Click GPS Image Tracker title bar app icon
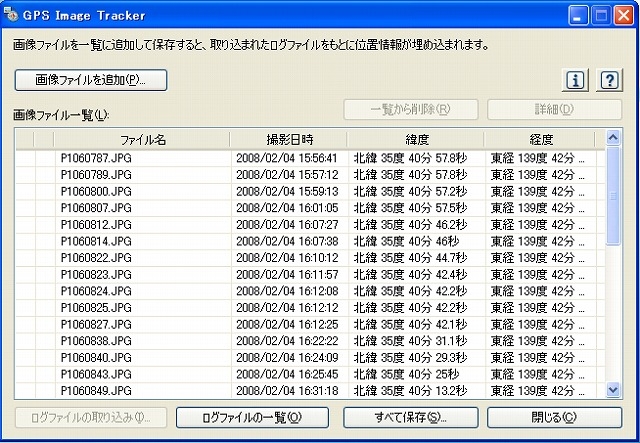The width and height of the screenshot is (640, 443). tap(11, 14)
